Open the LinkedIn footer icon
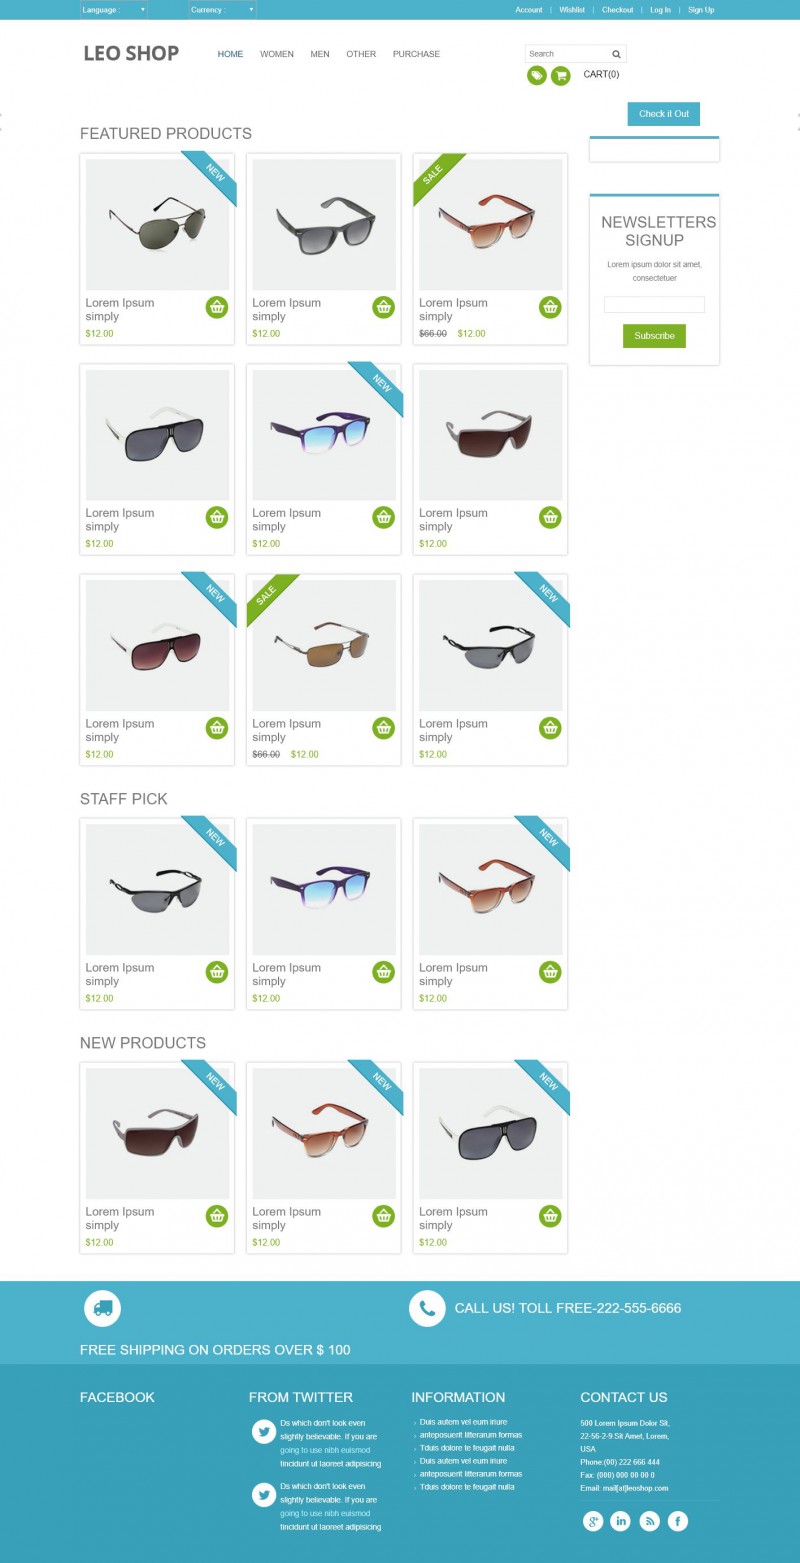 [621, 1521]
